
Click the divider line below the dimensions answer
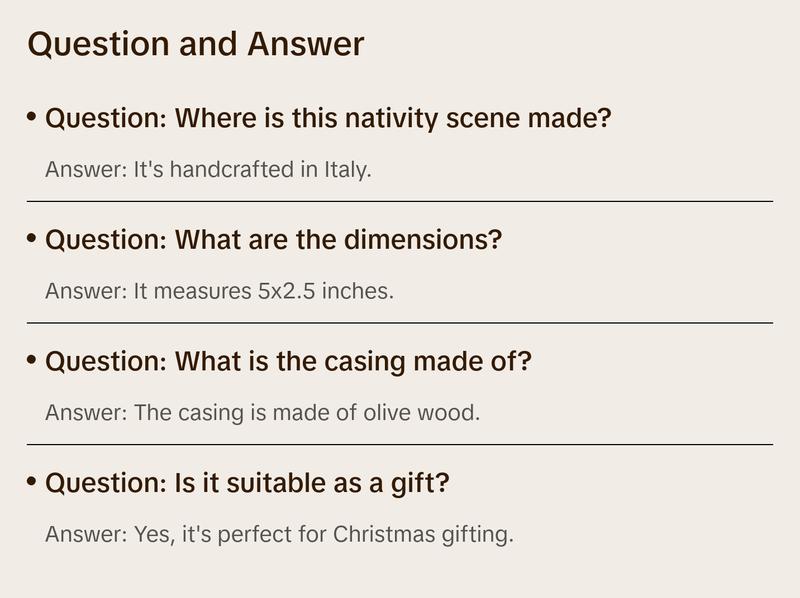[x=400, y=323]
